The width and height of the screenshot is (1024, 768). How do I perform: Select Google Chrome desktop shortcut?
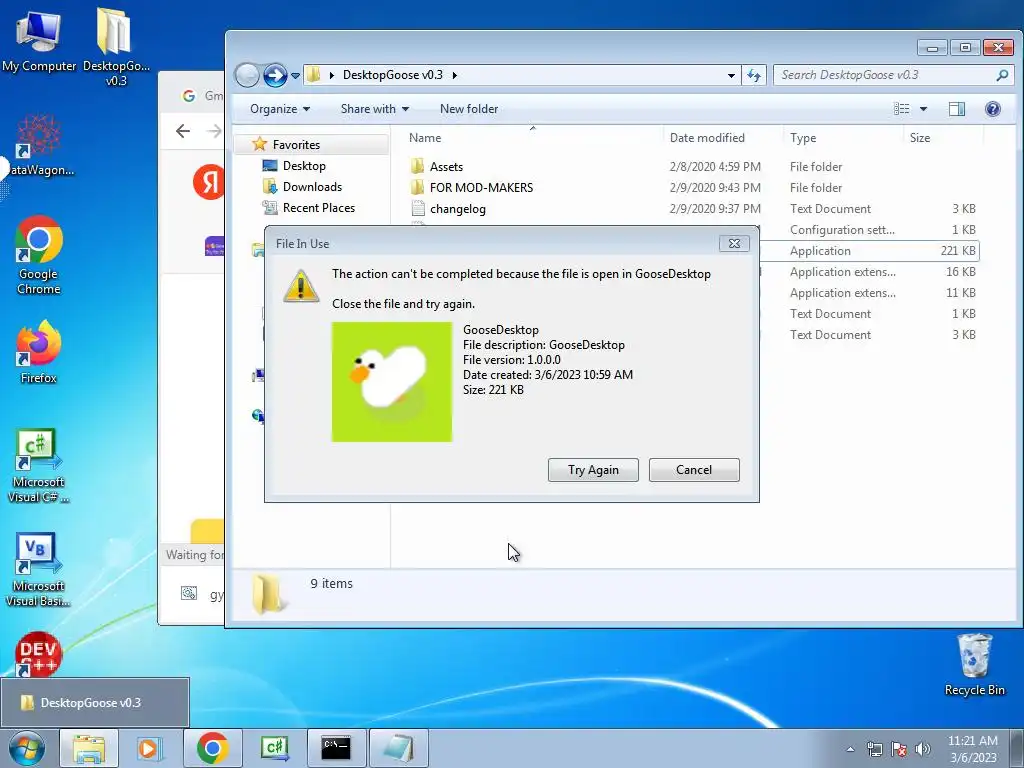click(x=39, y=255)
